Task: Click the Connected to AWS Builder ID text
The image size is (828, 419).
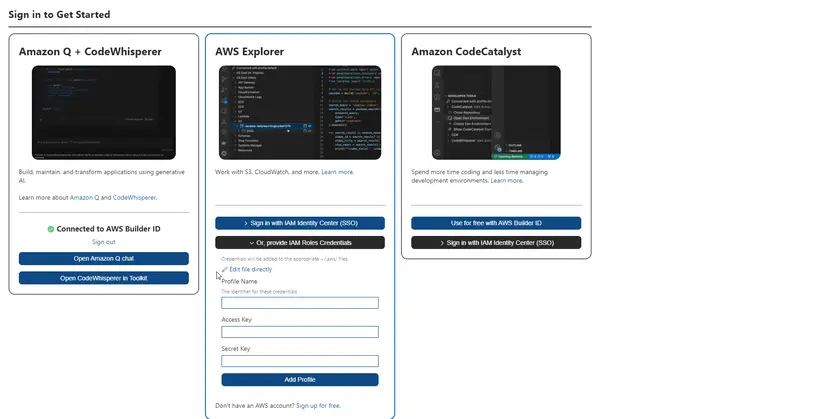Action: click(108, 229)
